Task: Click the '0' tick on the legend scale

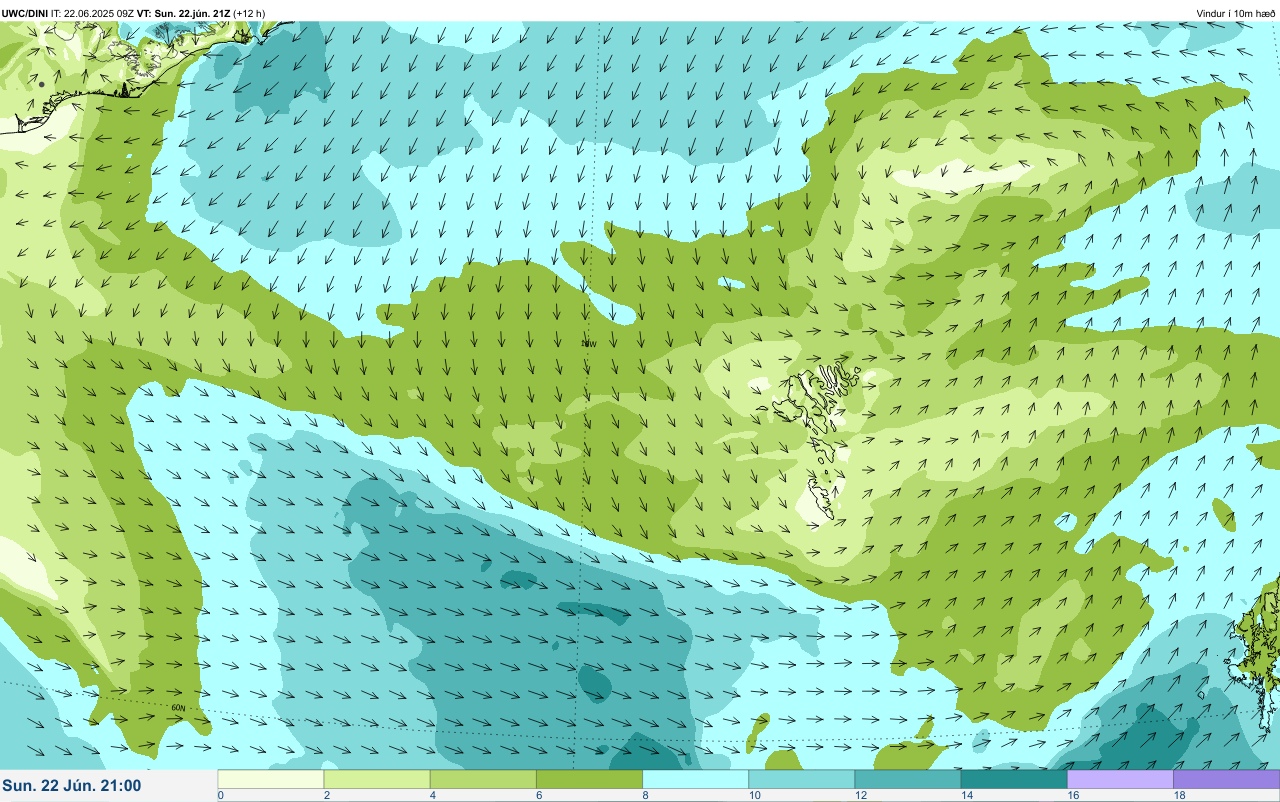Action: (220, 795)
